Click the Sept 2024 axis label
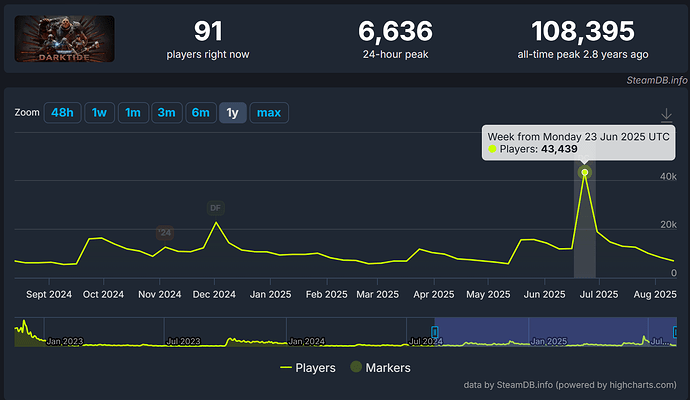The width and height of the screenshot is (690, 400). [x=49, y=294]
